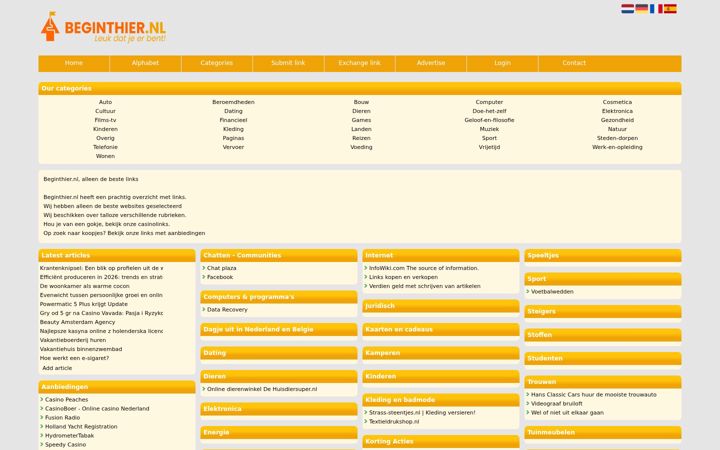This screenshot has height=450, width=720.
Task: Open Exchange link menu item
Action: click(x=360, y=63)
